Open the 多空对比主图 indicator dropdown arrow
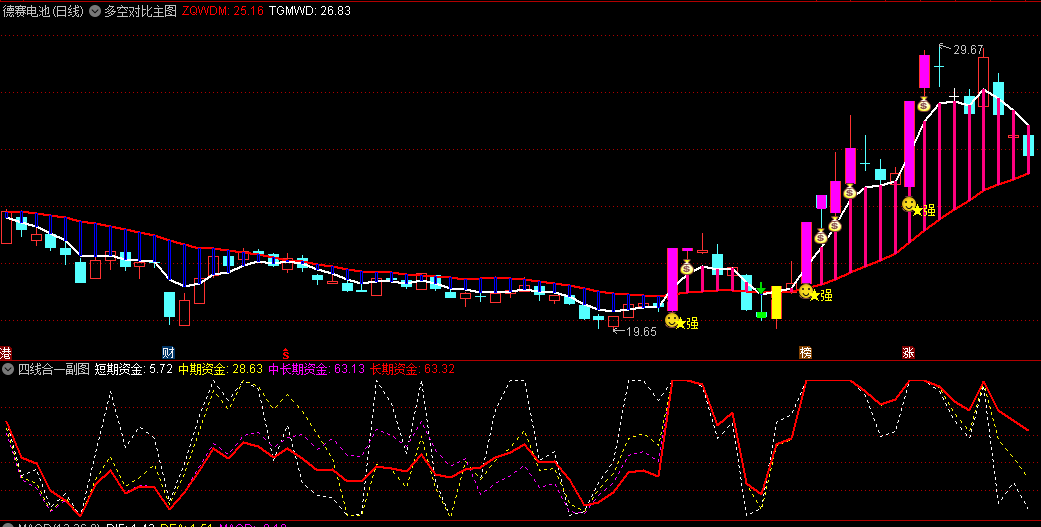 tap(95, 11)
